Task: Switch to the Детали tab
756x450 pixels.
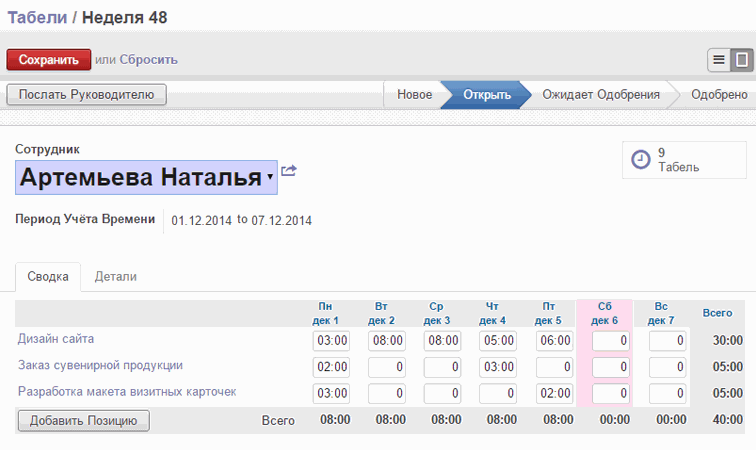Action: 116,277
